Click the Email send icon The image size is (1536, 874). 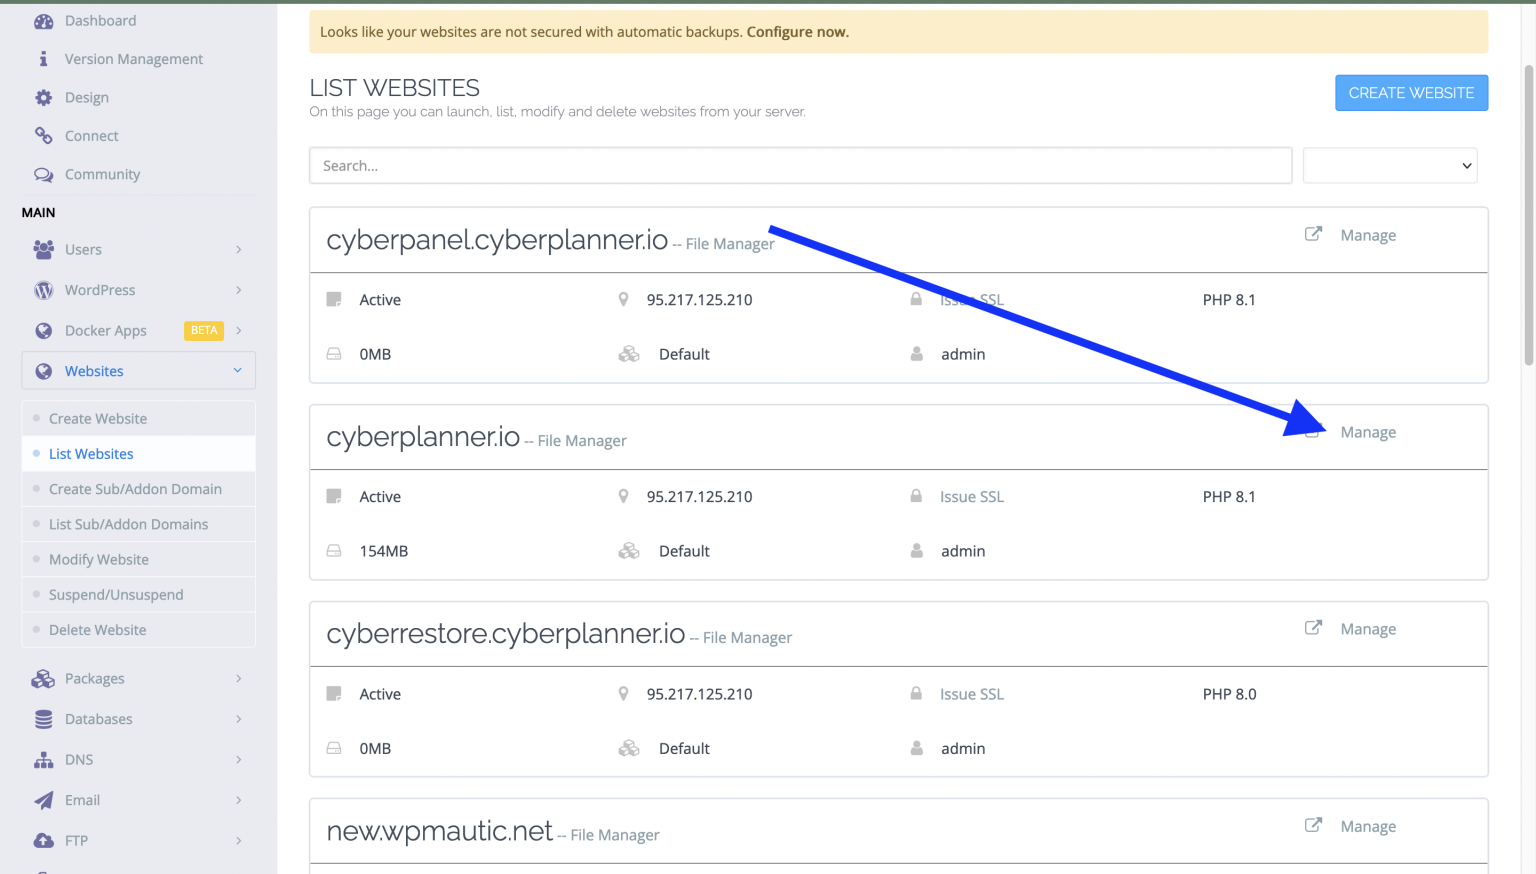[44, 800]
